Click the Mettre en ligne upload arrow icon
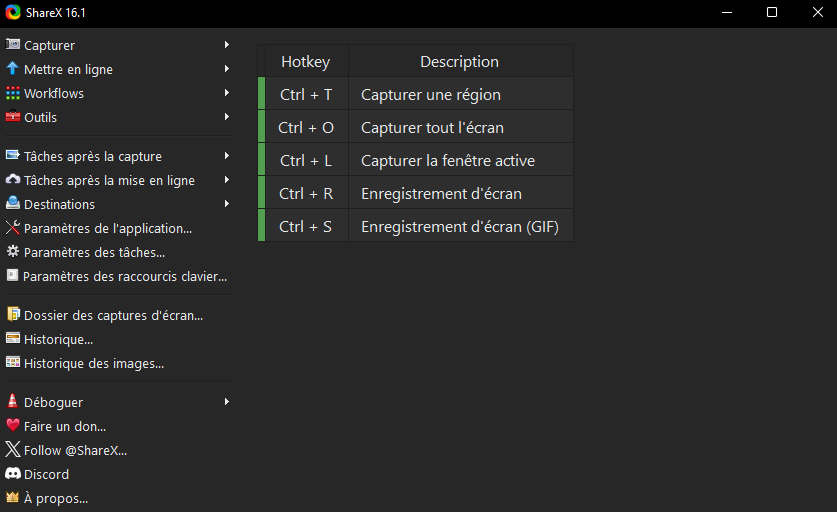This screenshot has height=512, width=837. click(x=13, y=68)
